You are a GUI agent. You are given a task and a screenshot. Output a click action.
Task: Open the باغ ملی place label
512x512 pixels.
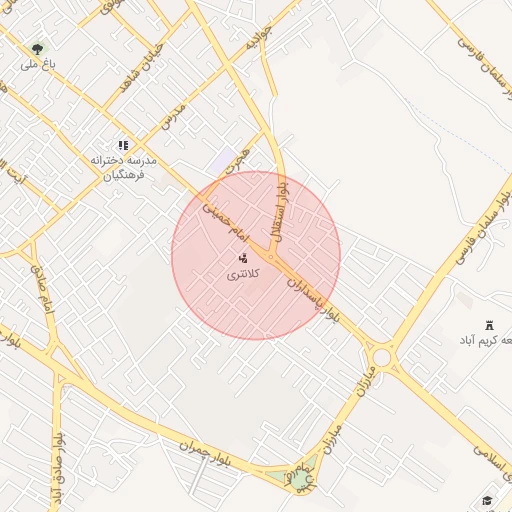coord(38,65)
